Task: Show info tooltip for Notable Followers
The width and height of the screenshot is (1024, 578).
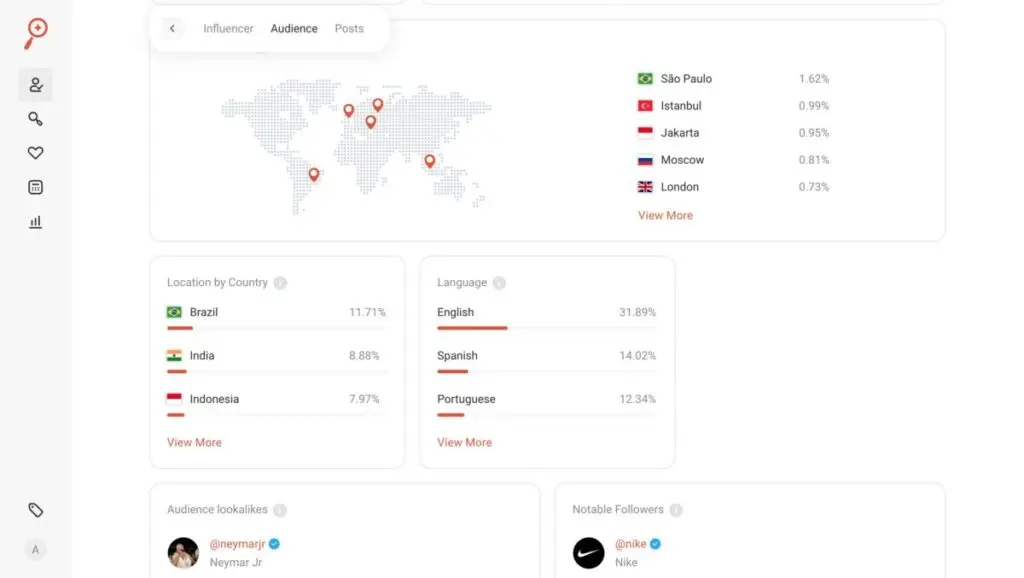Action: point(676,510)
